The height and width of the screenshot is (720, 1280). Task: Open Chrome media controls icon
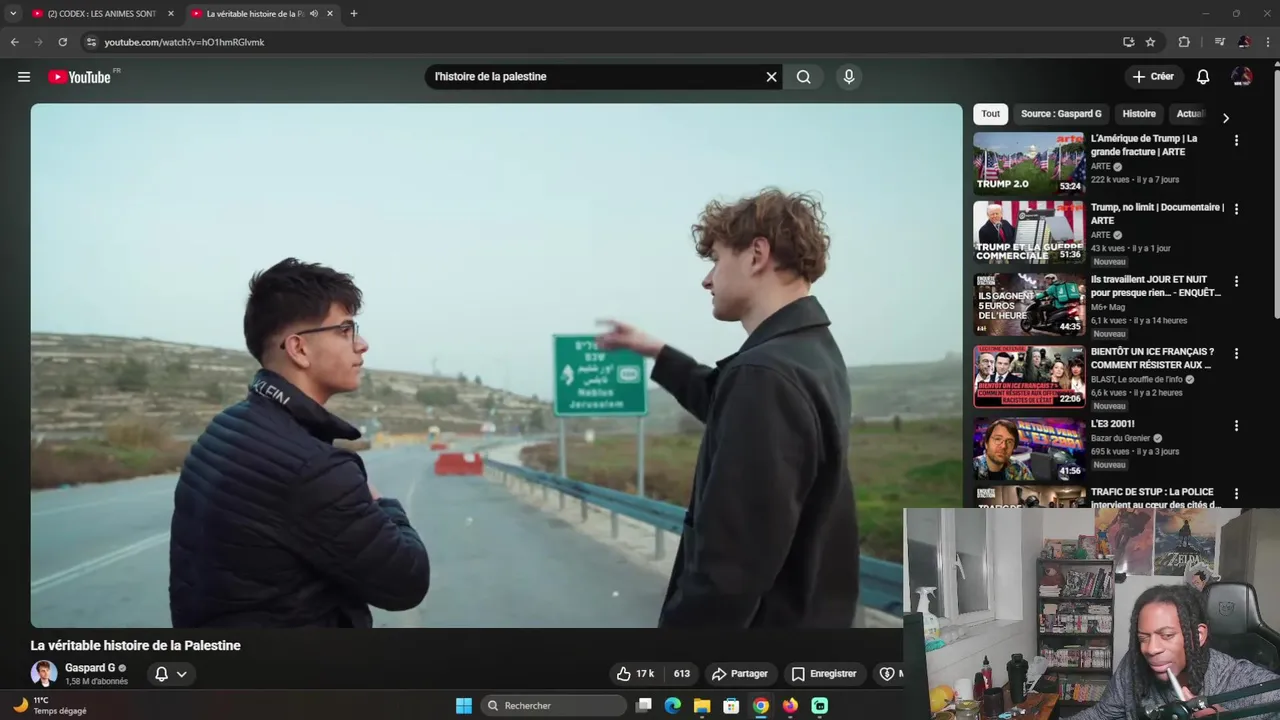click(x=1219, y=42)
